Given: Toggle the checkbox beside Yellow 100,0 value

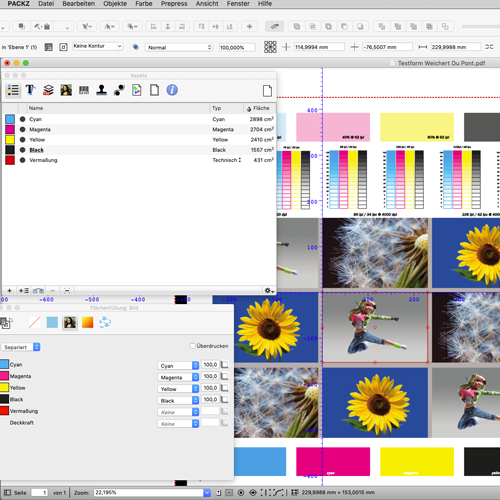Looking at the screenshot, I should tap(225, 388).
